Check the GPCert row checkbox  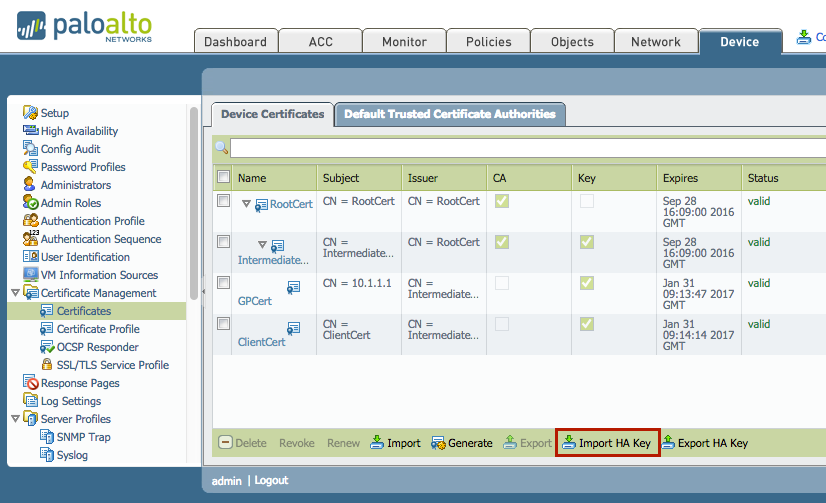click(x=223, y=283)
